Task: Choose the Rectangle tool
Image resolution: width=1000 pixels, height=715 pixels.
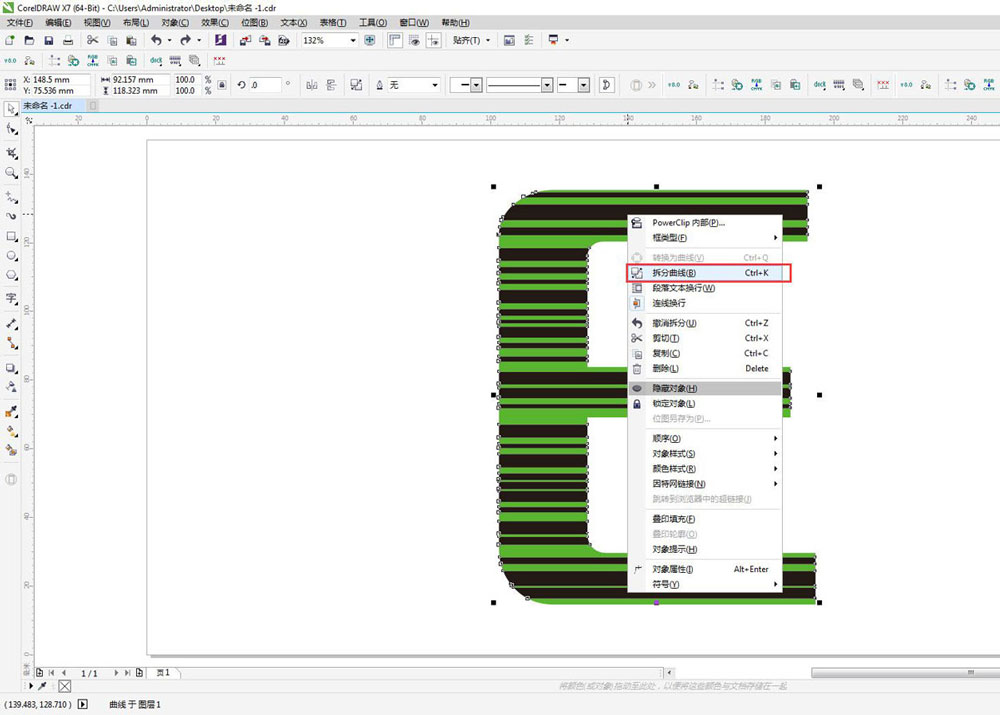Action: click(12, 237)
